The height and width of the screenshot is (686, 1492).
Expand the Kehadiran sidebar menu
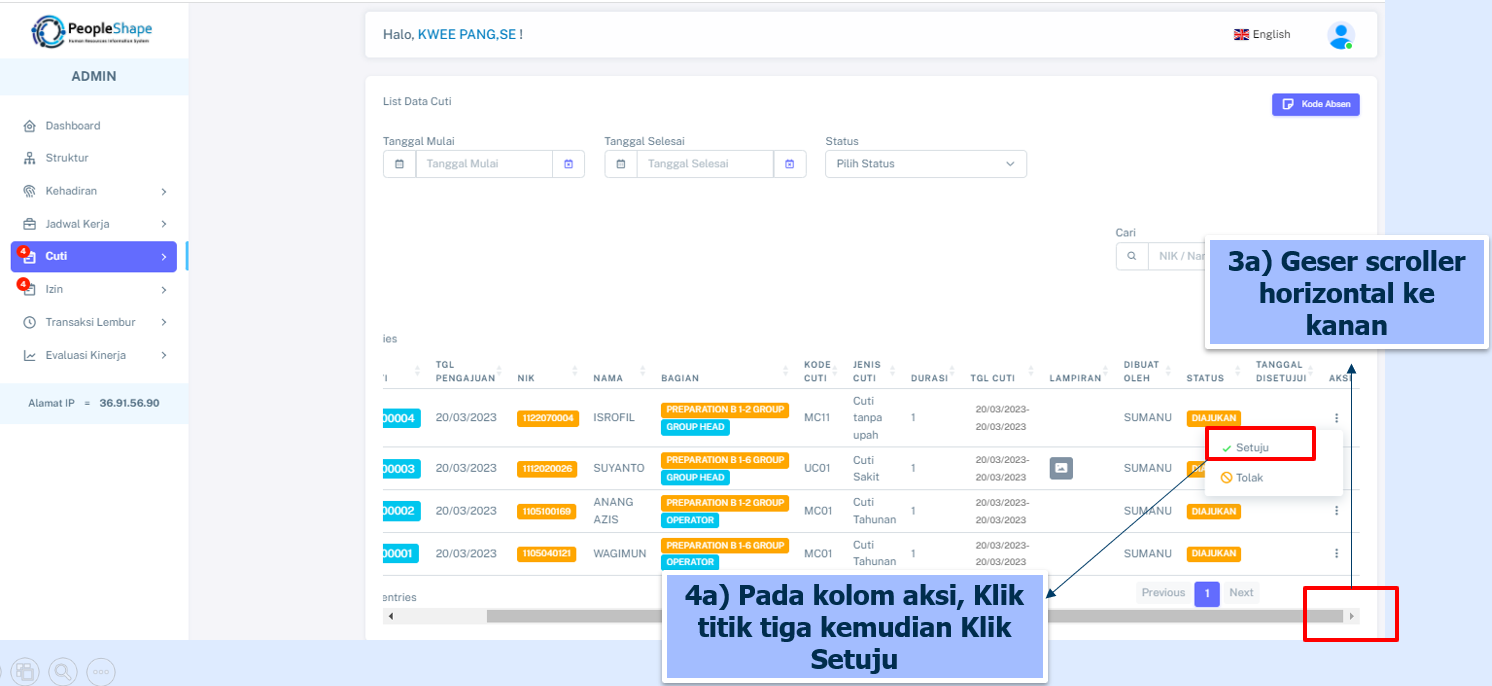[x=94, y=191]
